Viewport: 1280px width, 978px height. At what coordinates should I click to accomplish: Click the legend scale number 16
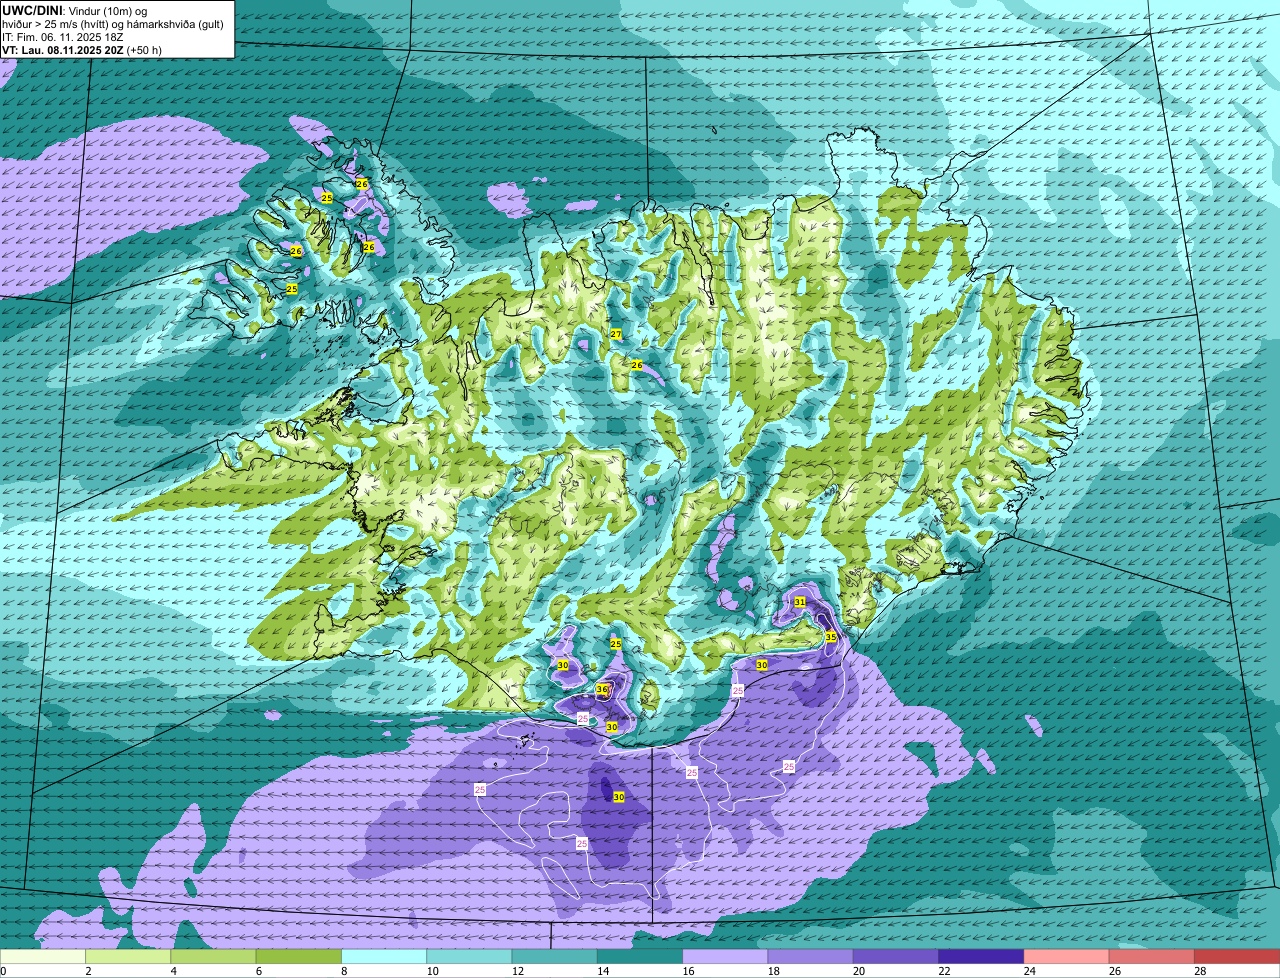[x=688, y=971]
